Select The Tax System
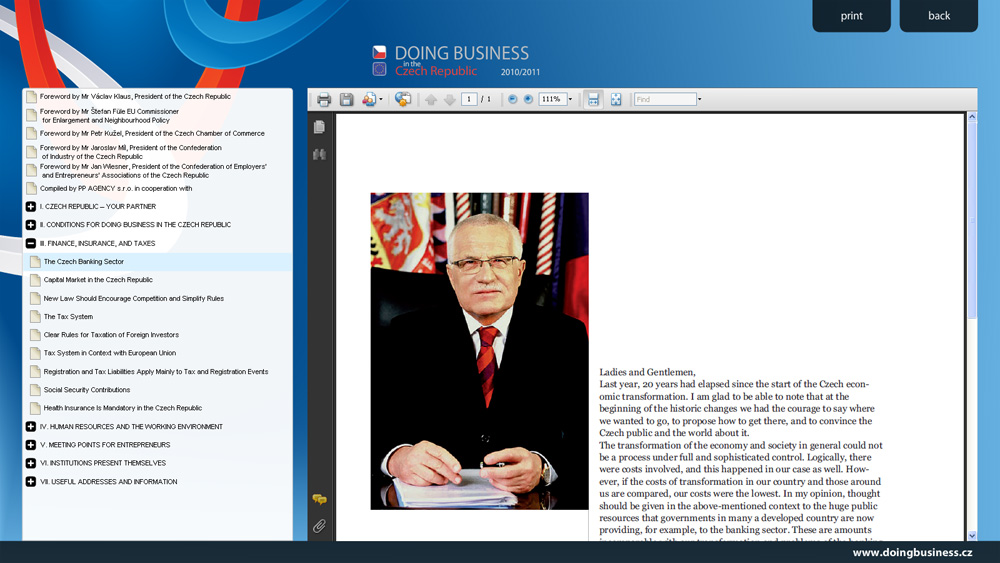This screenshot has height=563, width=1000. 68,316
